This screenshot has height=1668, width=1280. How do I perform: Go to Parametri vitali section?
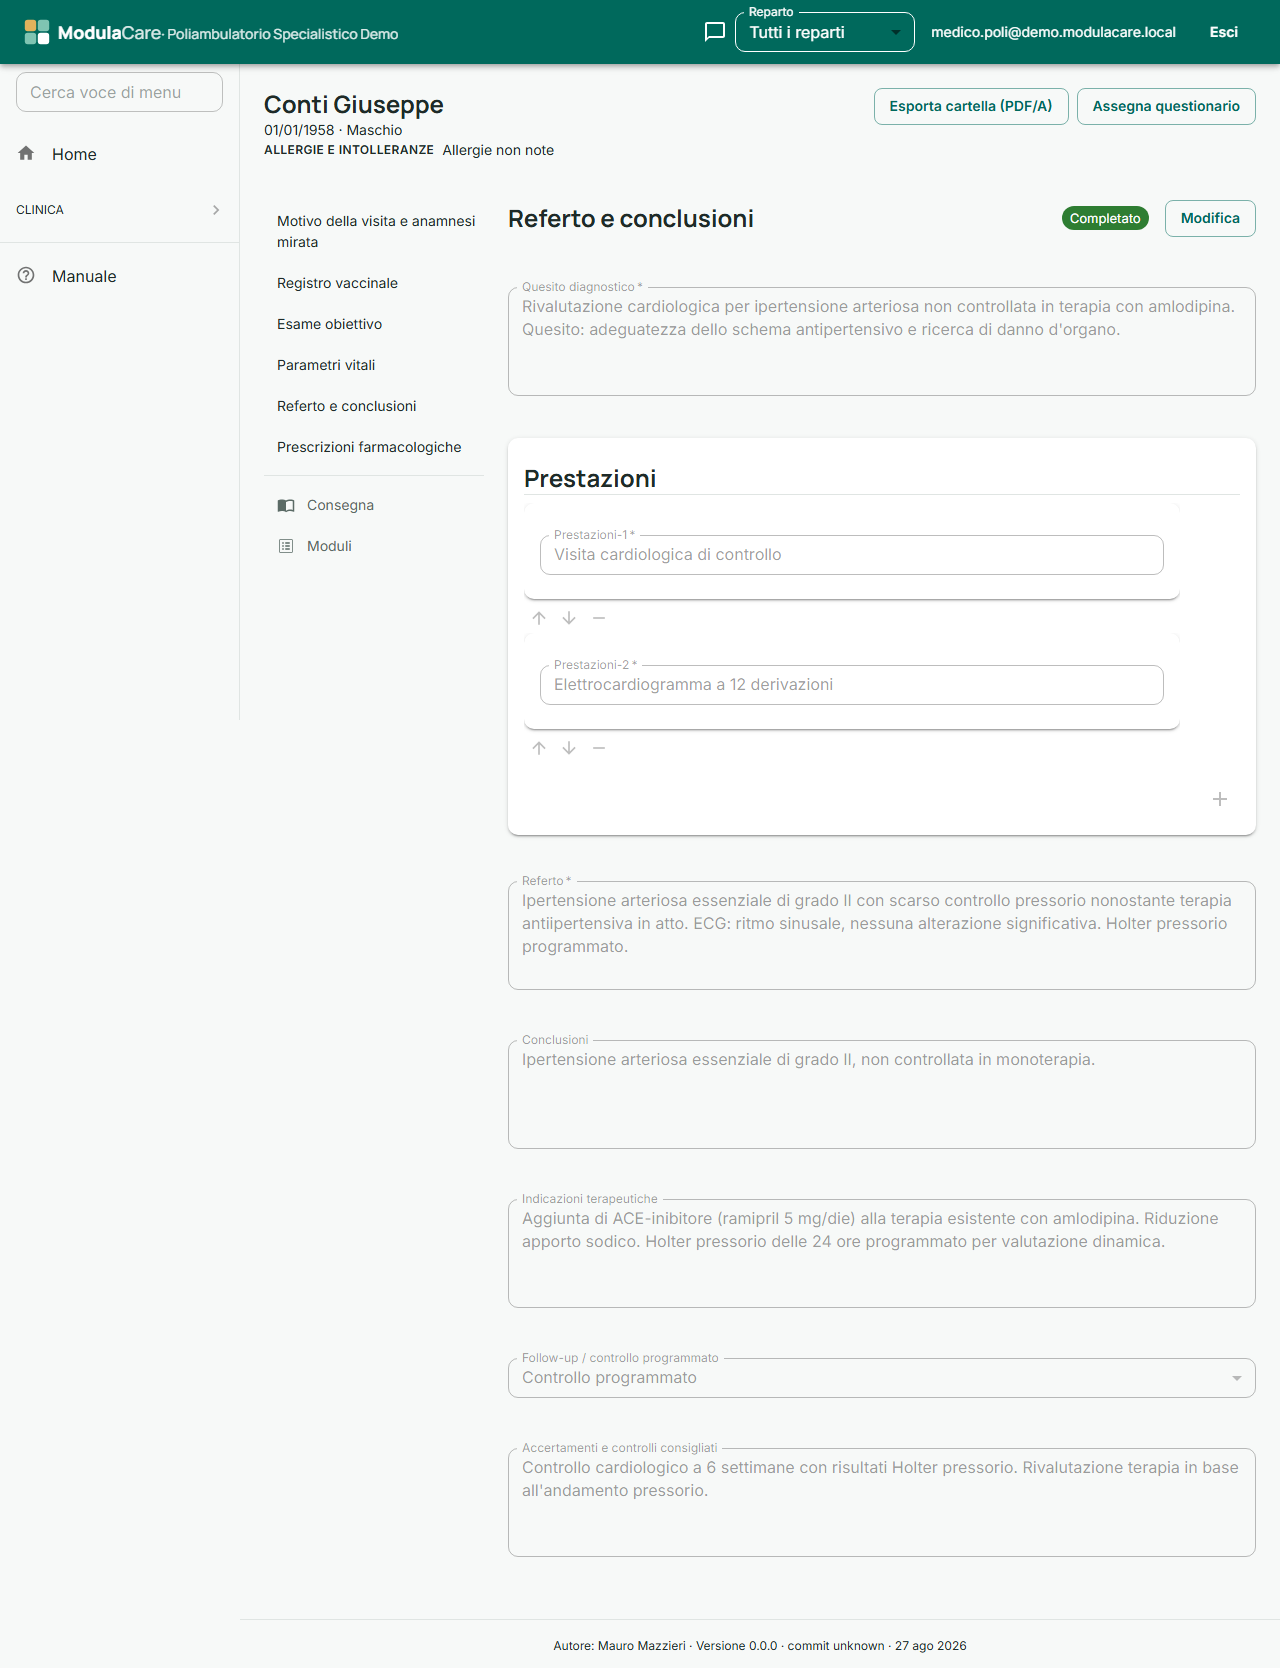pyautogui.click(x=326, y=365)
